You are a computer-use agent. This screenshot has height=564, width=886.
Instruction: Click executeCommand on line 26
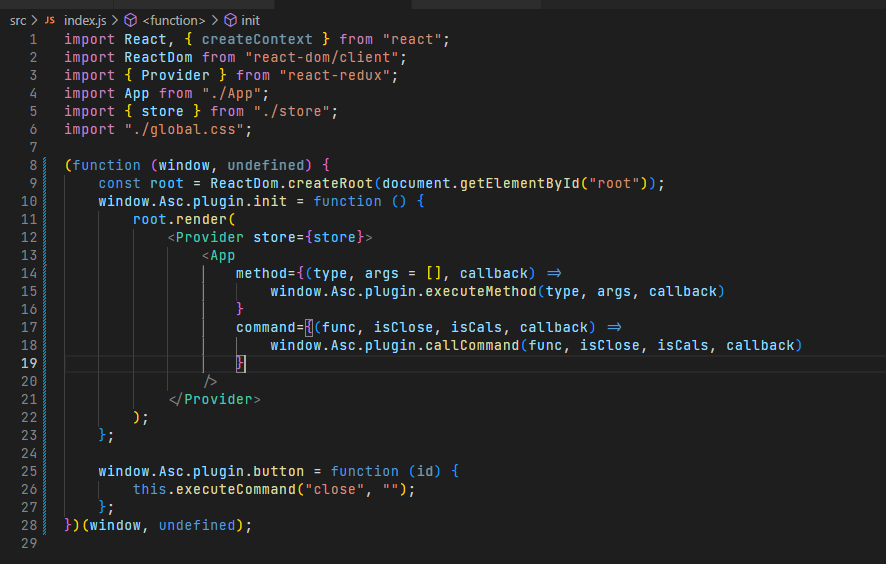click(x=236, y=489)
